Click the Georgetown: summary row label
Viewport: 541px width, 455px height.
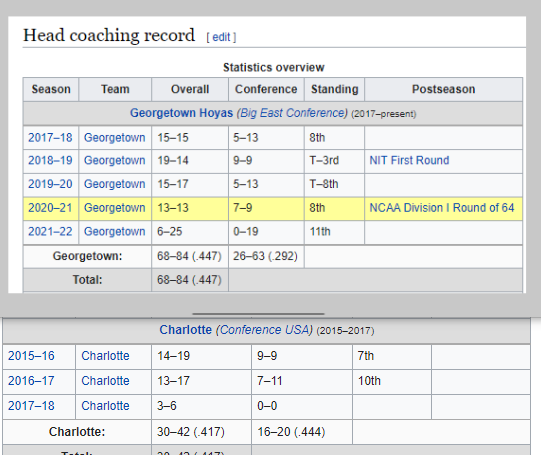[x=87, y=256]
